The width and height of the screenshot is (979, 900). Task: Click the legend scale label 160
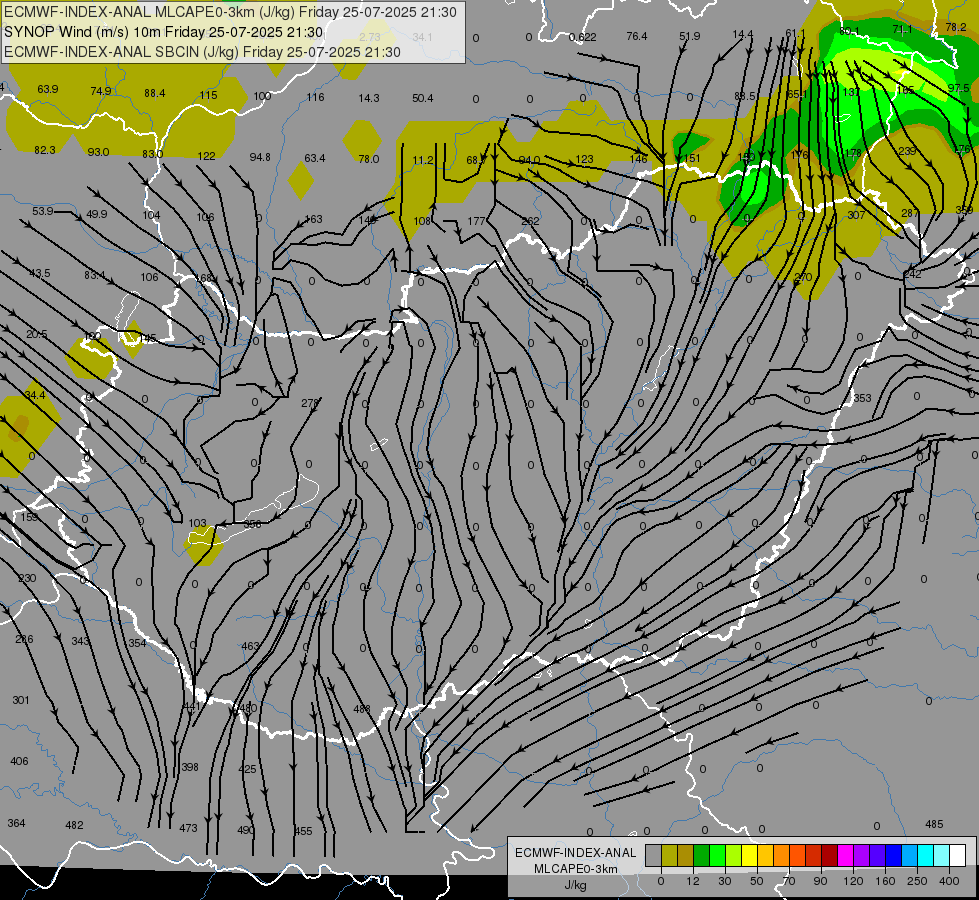click(x=885, y=881)
